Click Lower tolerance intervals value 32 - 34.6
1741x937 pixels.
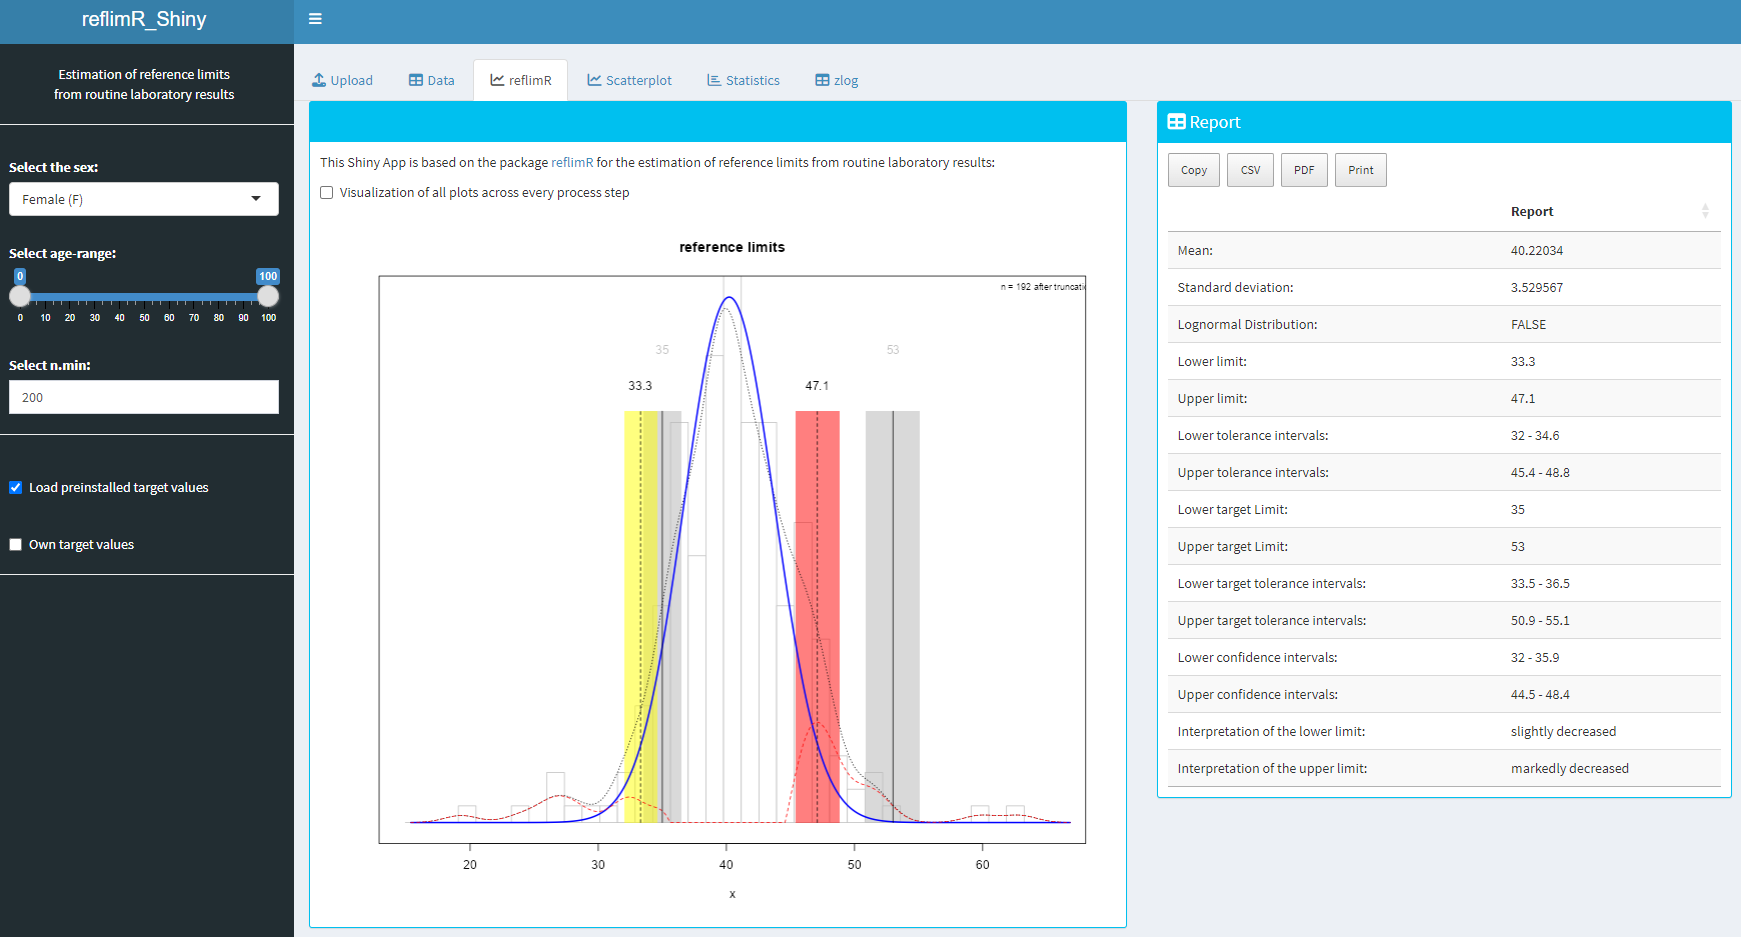click(x=1534, y=436)
